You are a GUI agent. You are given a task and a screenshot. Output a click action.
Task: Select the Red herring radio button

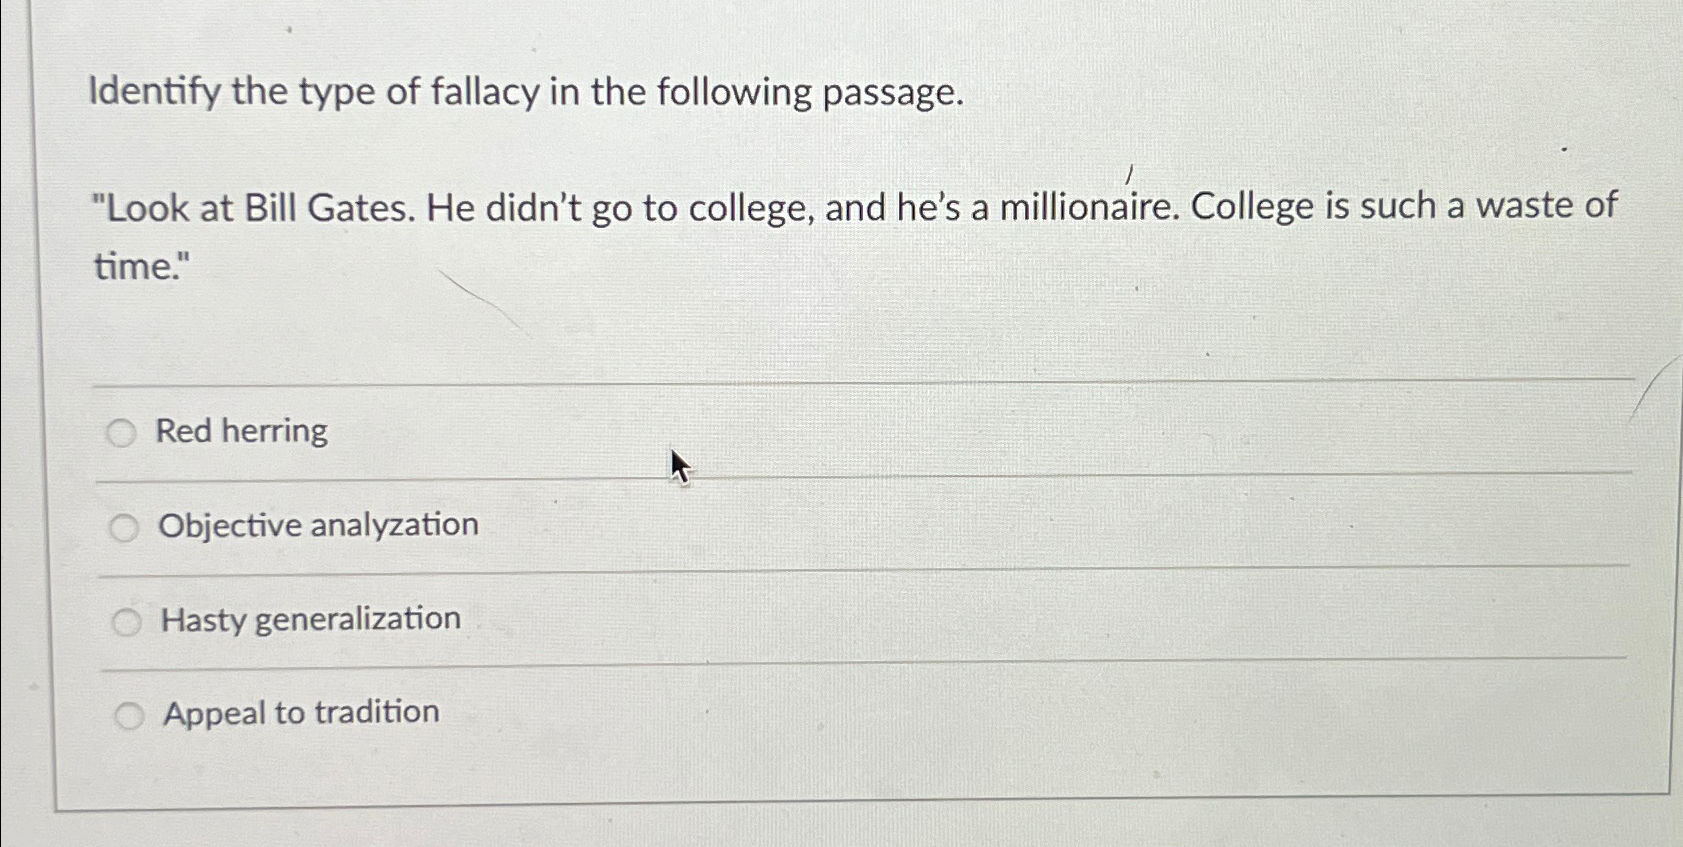pos(123,432)
